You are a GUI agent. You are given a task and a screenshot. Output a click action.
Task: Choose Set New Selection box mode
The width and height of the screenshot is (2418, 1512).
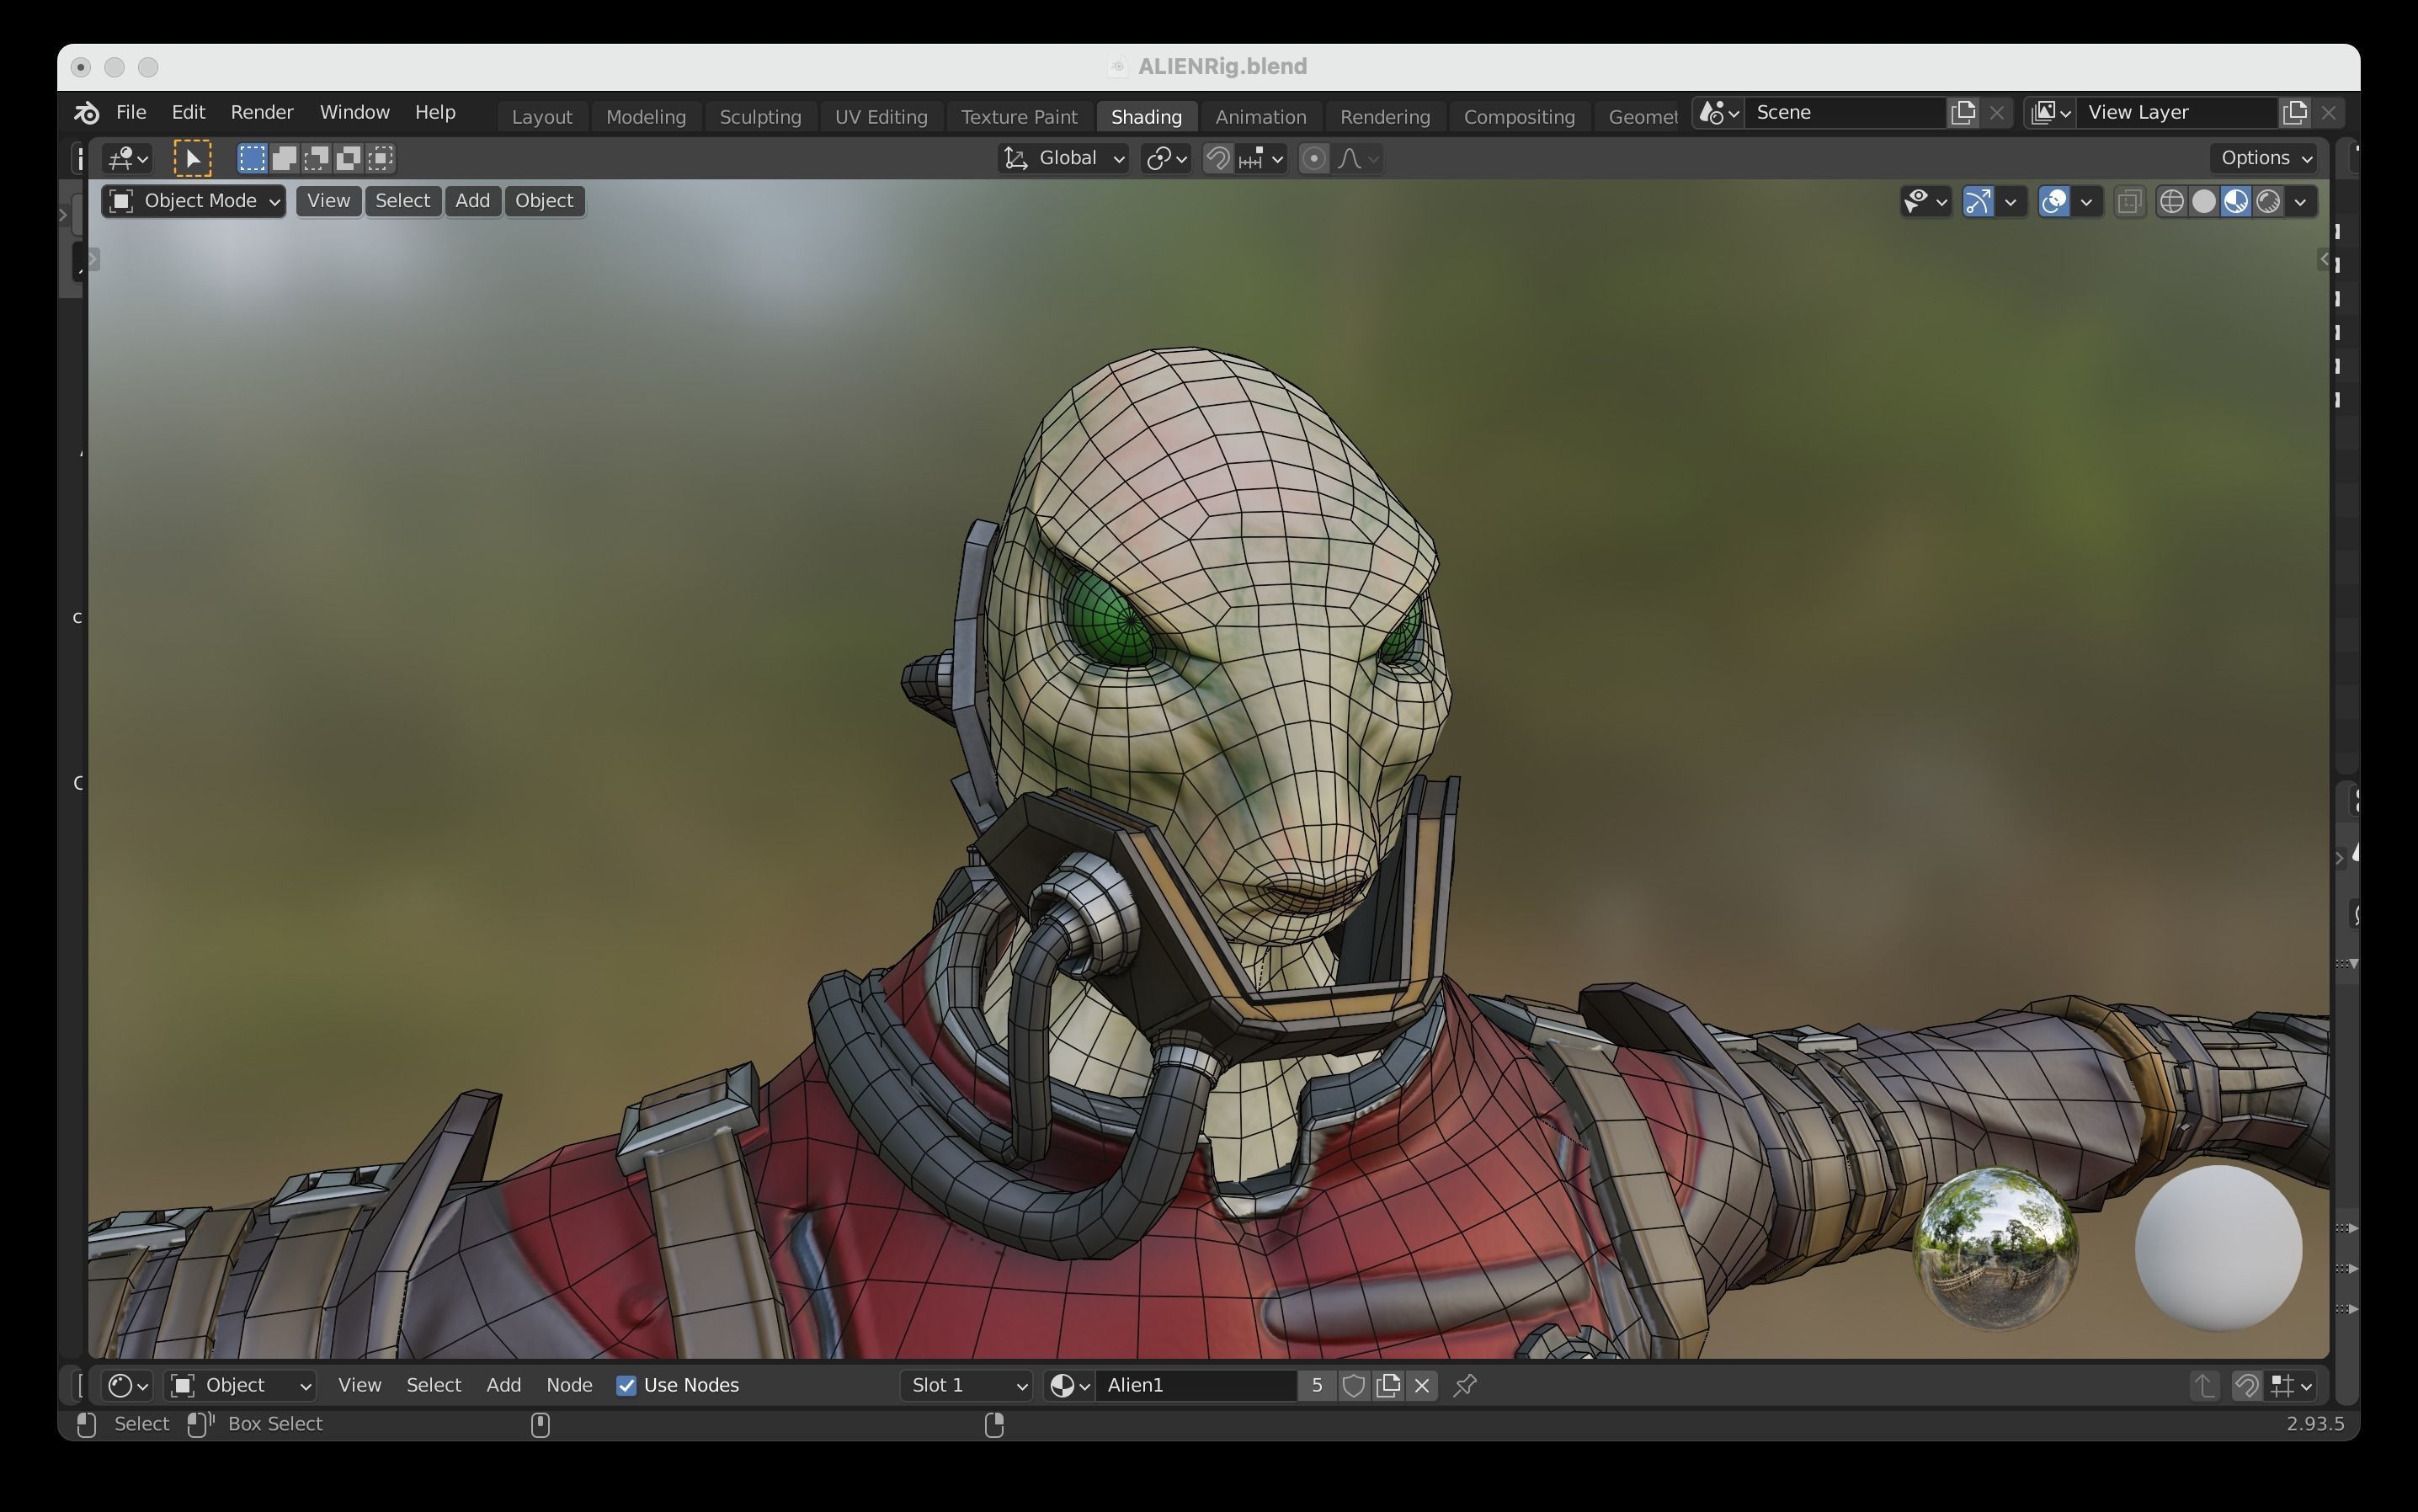click(252, 158)
